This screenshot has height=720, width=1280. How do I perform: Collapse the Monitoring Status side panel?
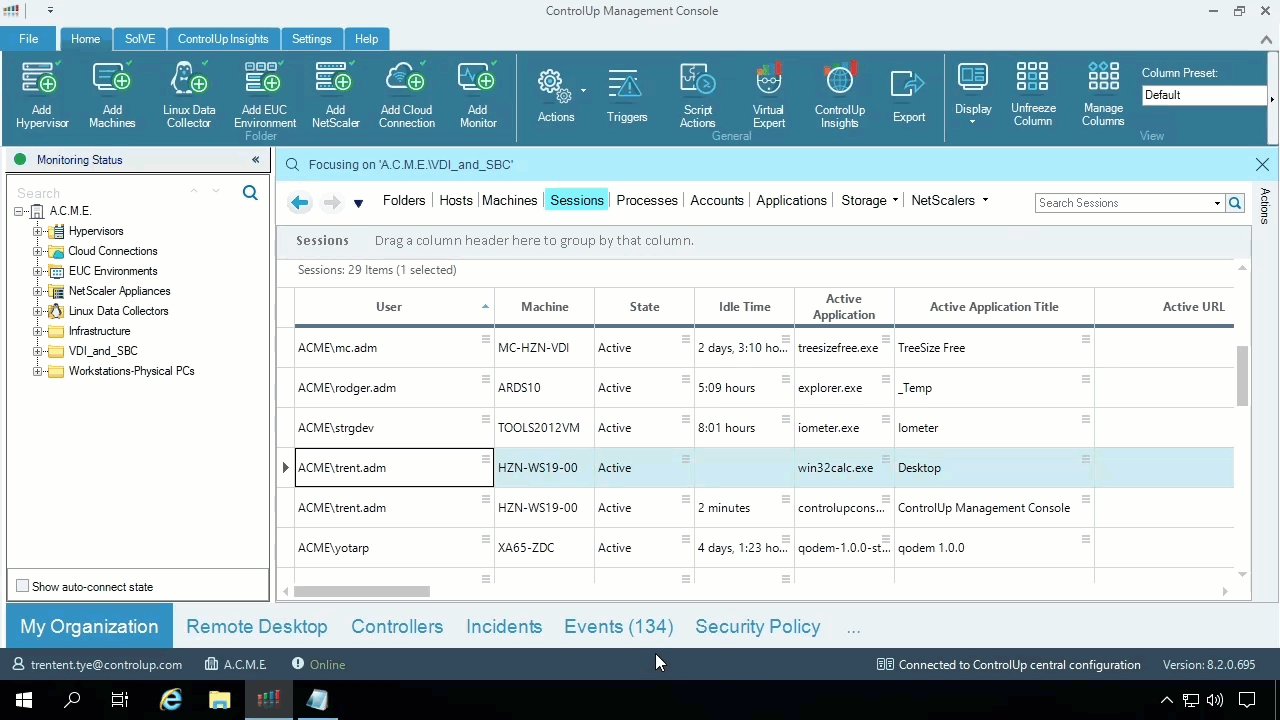pos(255,160)
